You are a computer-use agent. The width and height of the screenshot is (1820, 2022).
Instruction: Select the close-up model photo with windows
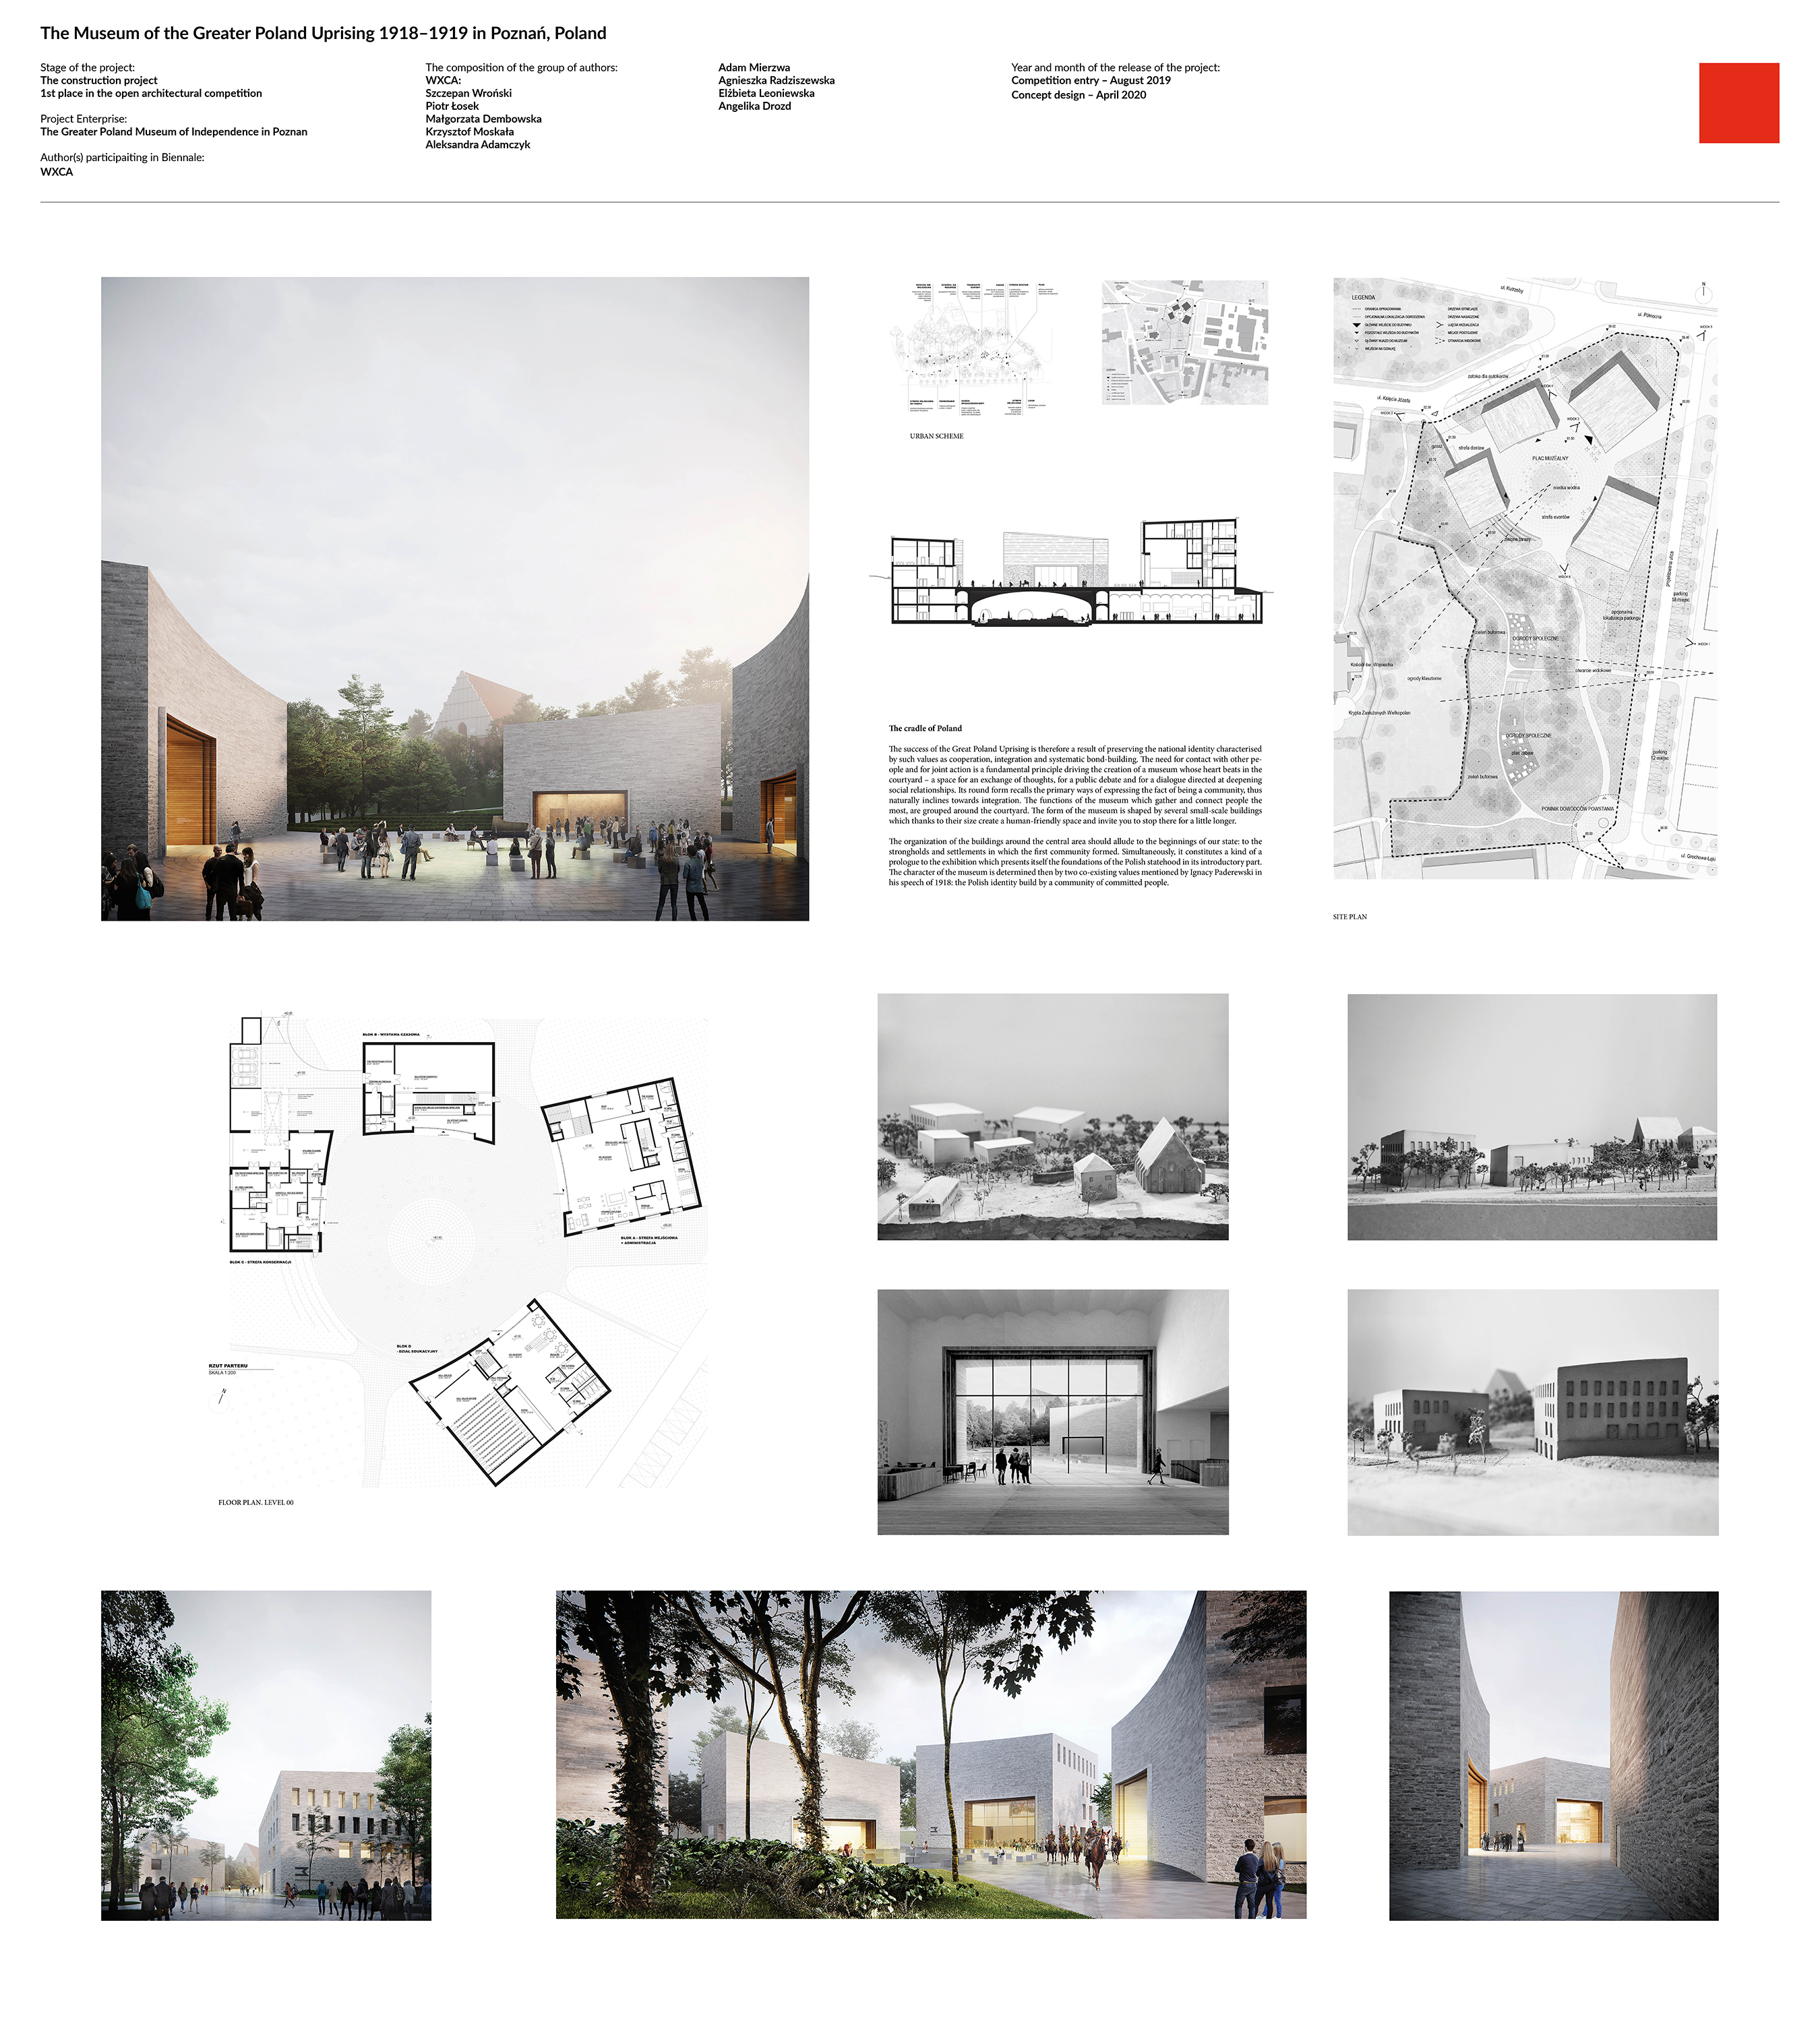[1532, 1412]
